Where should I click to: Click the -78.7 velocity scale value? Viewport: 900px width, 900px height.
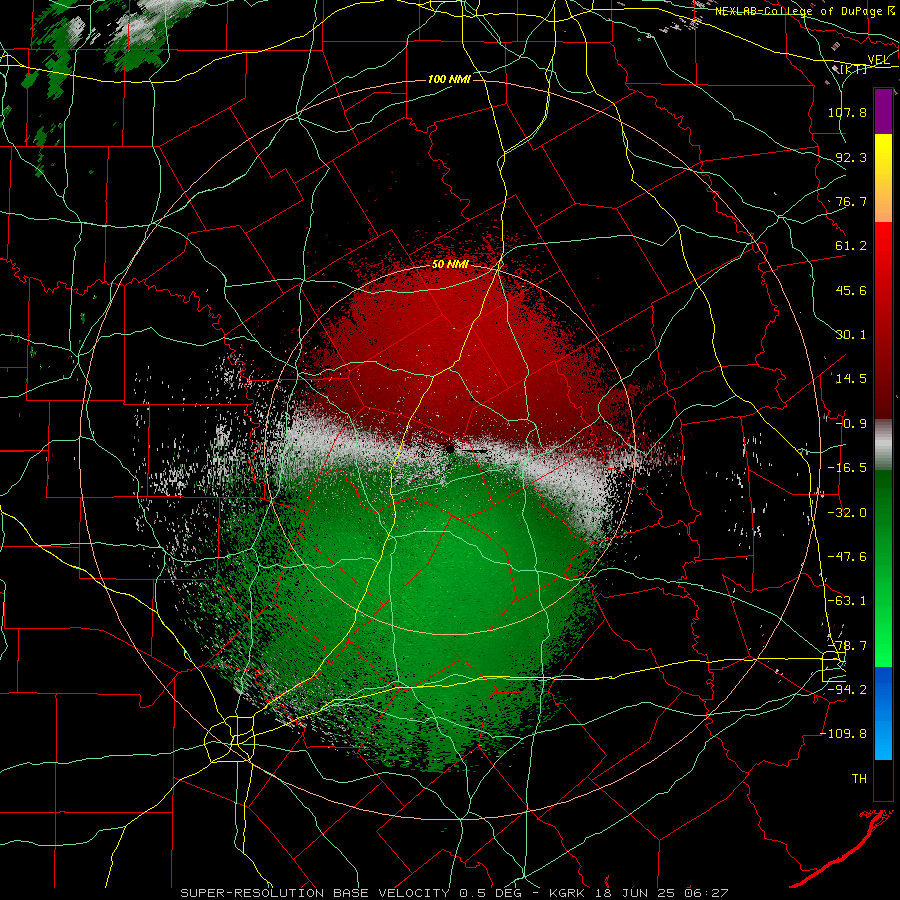[x=847, y=646]
